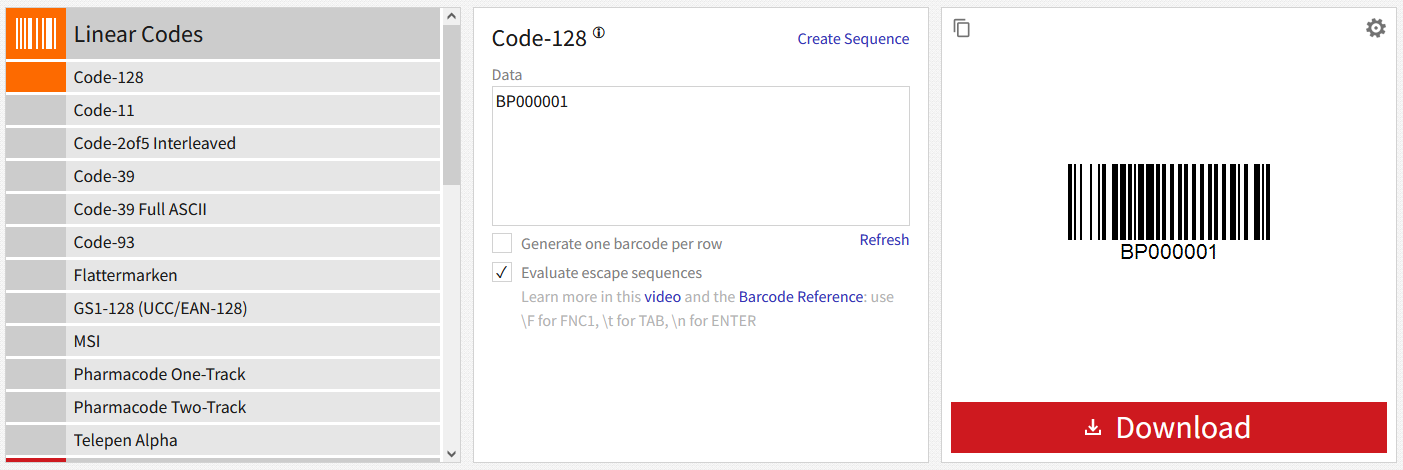This screenshot has width=1403, height=470.
Task: Enable Generate one barcode per row
Action: 502,243
